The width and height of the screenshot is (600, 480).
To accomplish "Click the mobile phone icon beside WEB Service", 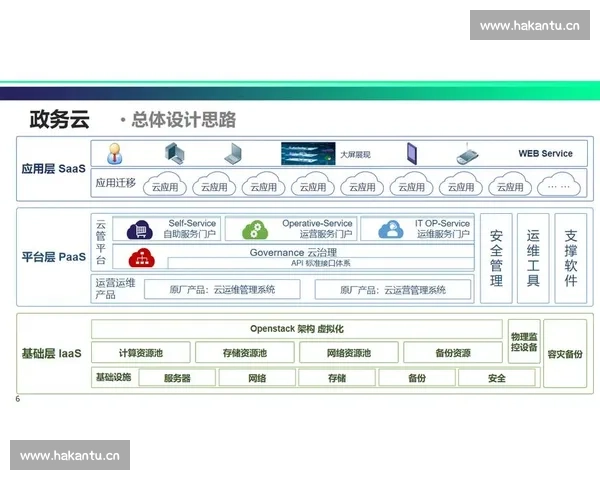I will 468,155.
